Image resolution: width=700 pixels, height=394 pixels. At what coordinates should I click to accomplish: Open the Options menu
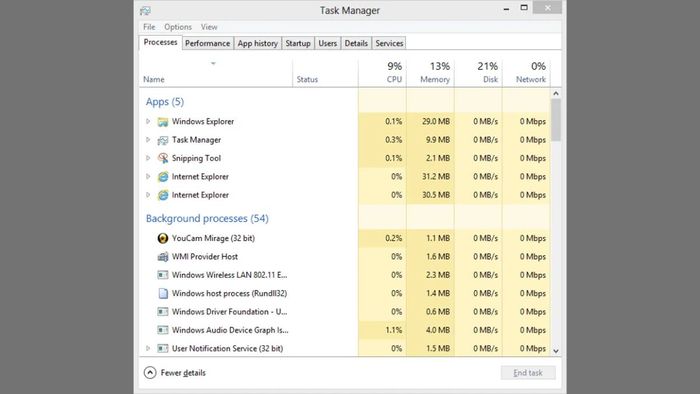click(x=178, y=27)
